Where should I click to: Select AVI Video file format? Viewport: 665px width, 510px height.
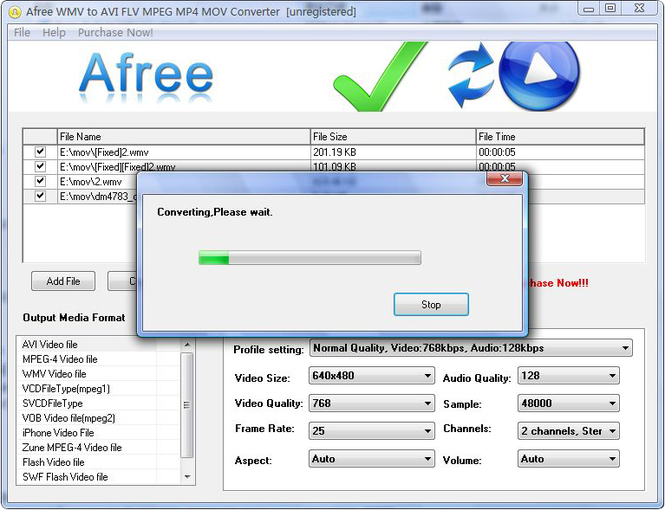pyautogui.click(x=98, y=344)
